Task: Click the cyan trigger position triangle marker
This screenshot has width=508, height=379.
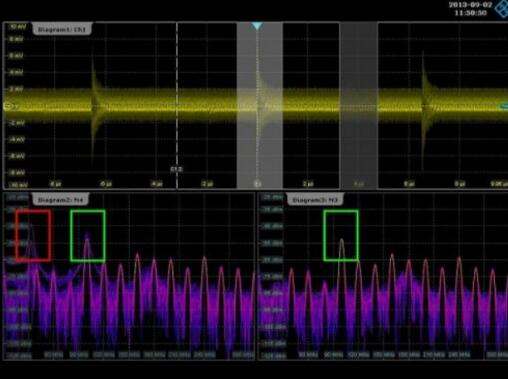Action: coord(257,26)
